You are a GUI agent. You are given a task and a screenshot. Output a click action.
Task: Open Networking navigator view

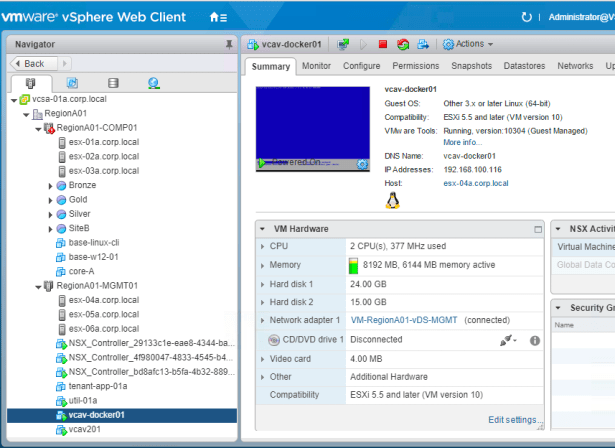(153, 83)
